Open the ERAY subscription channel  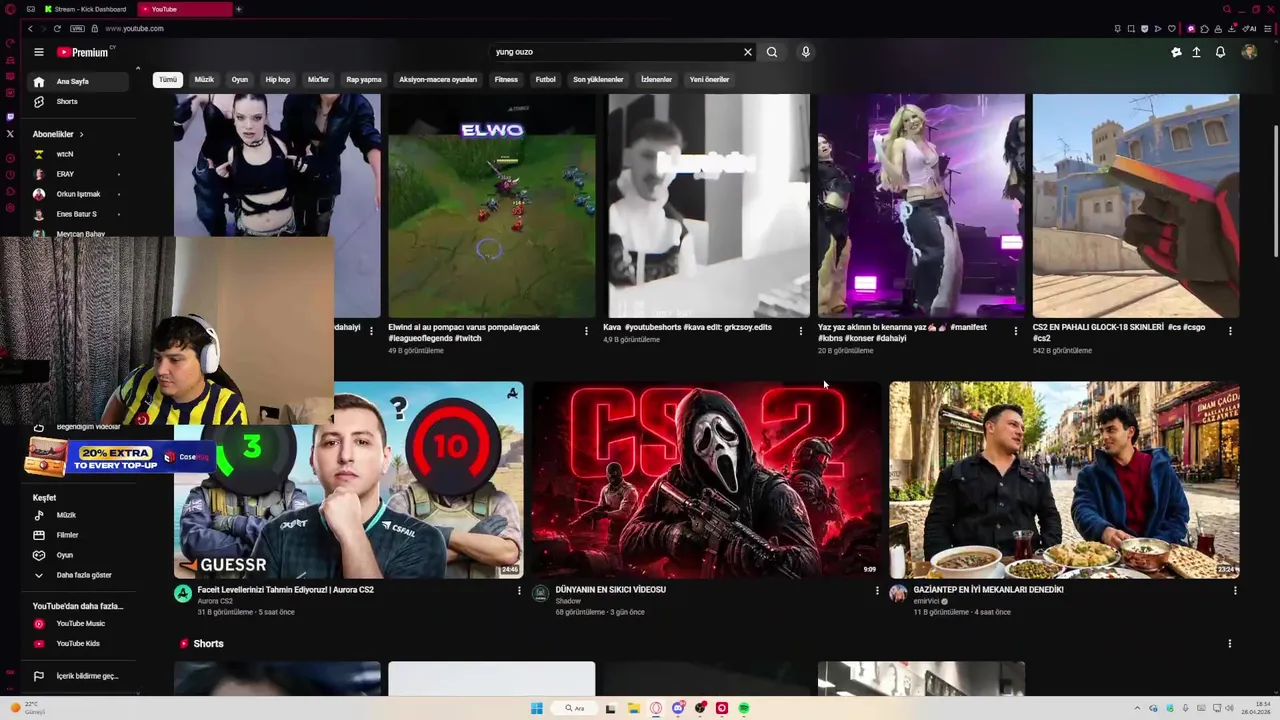[x=80, y=174]
